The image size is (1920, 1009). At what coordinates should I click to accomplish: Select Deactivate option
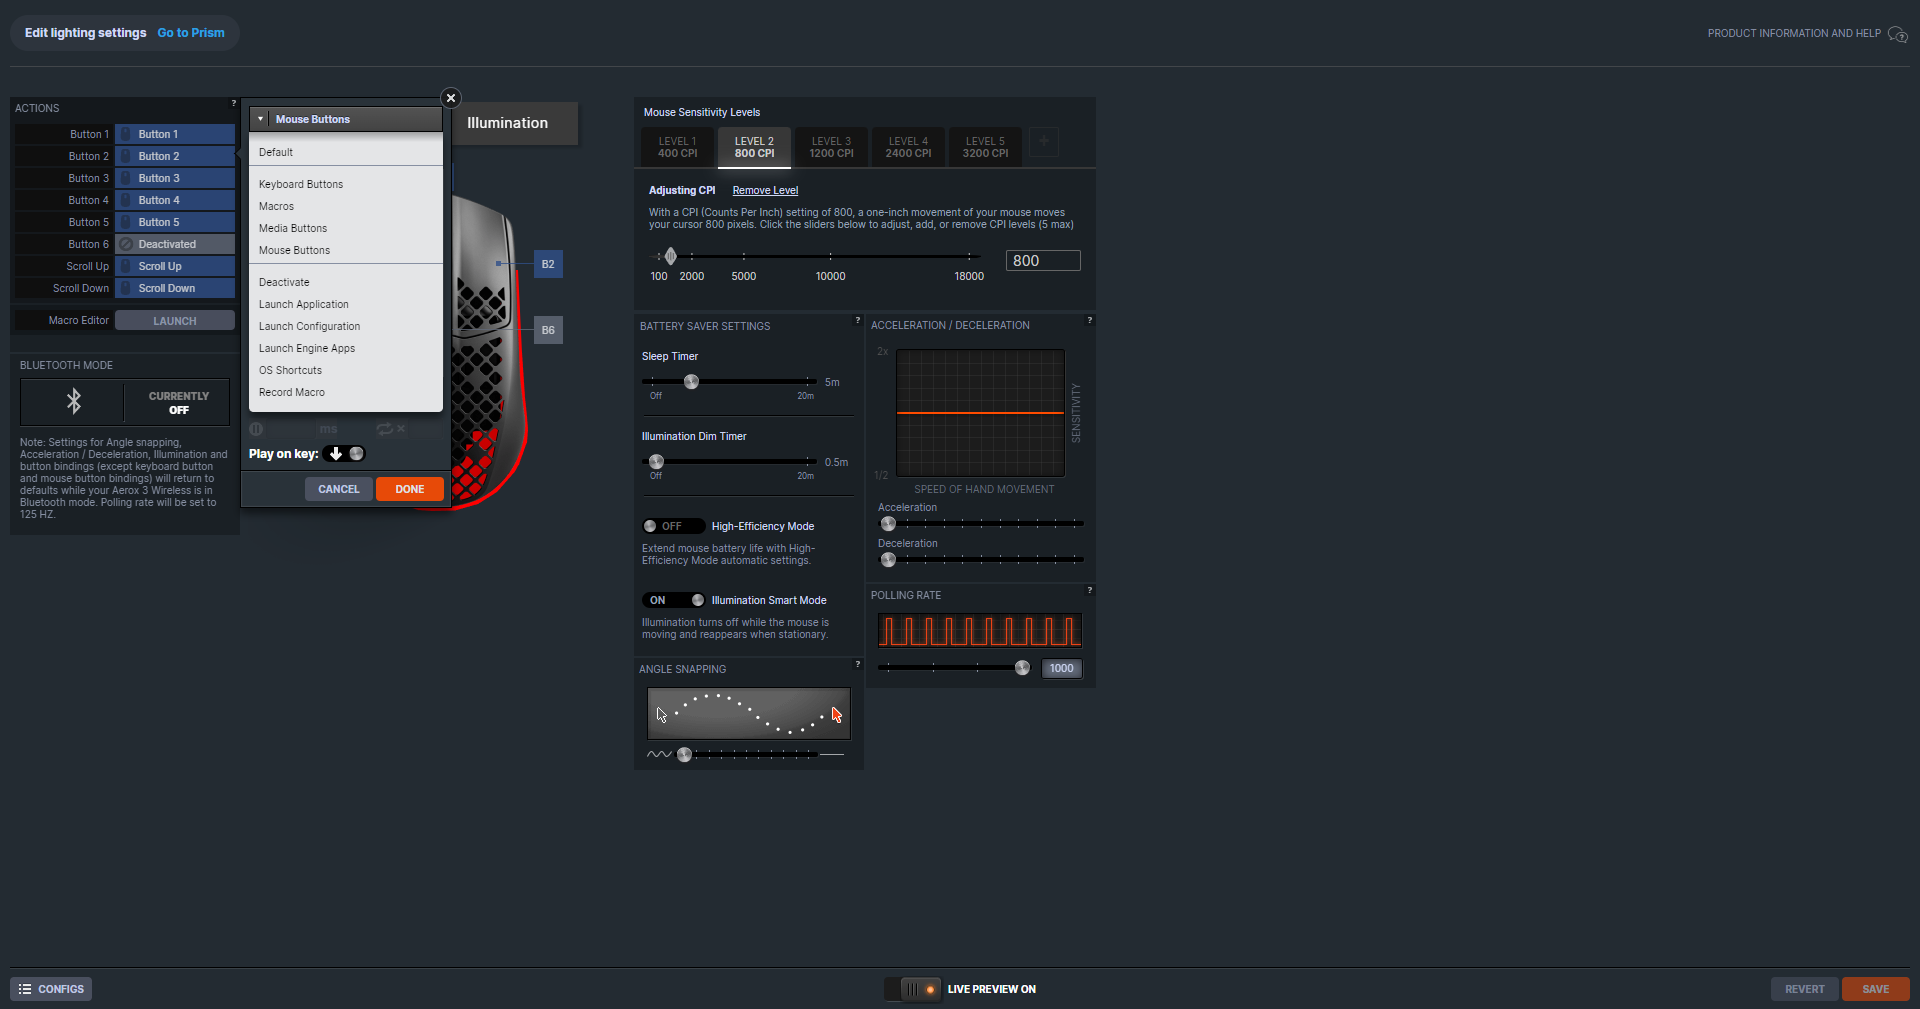[x=346, y=282]
